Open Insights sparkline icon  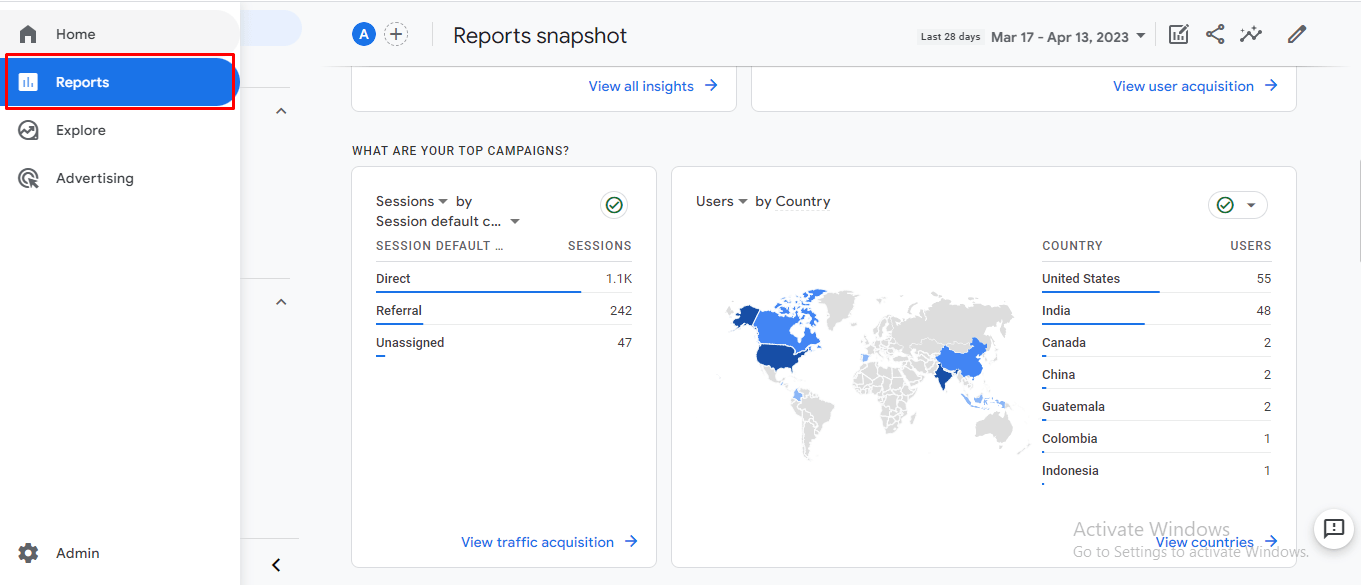pyautogui.click(x=1251, y=35)
